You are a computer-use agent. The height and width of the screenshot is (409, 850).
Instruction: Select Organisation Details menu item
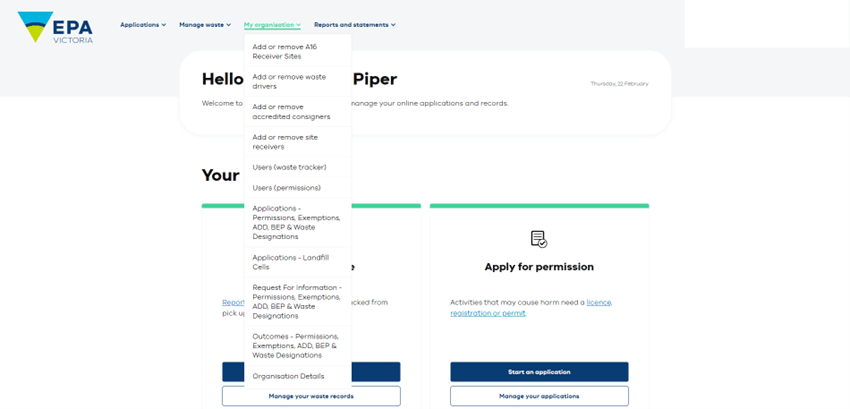tap(298, 376)
